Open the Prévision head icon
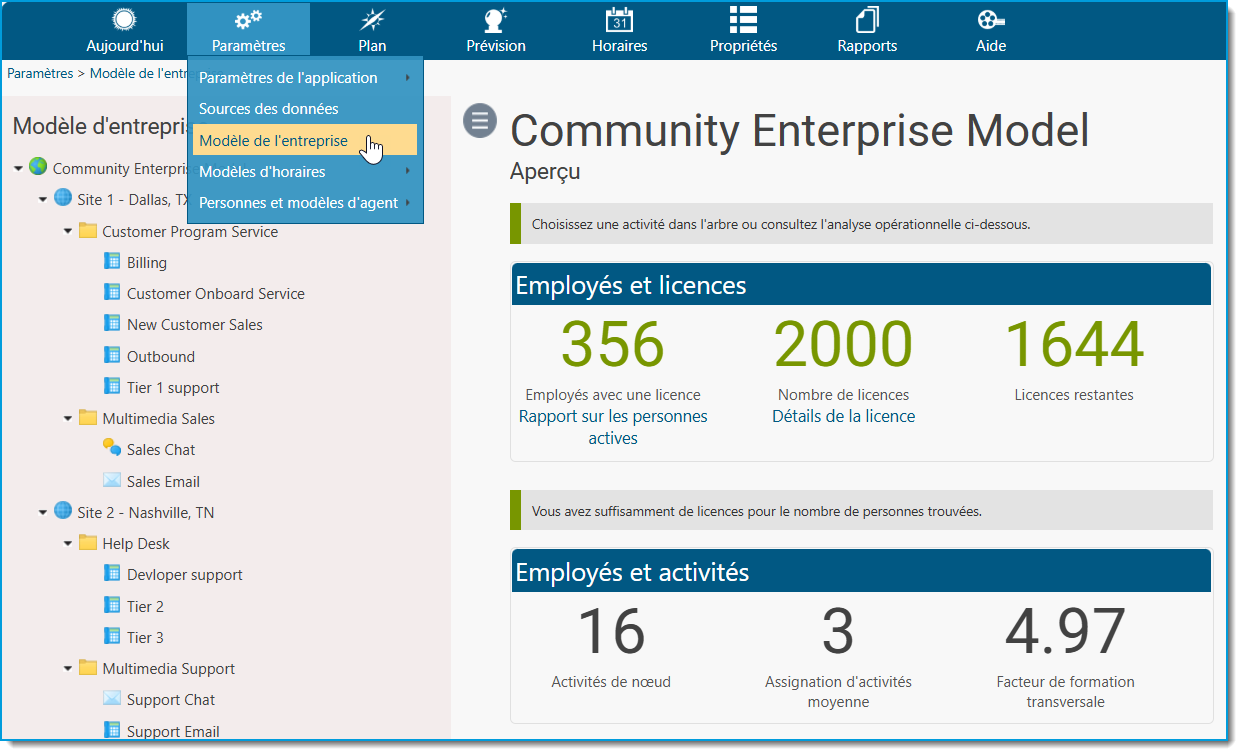This screenshot has width=1242, height=755. point(495,20)
